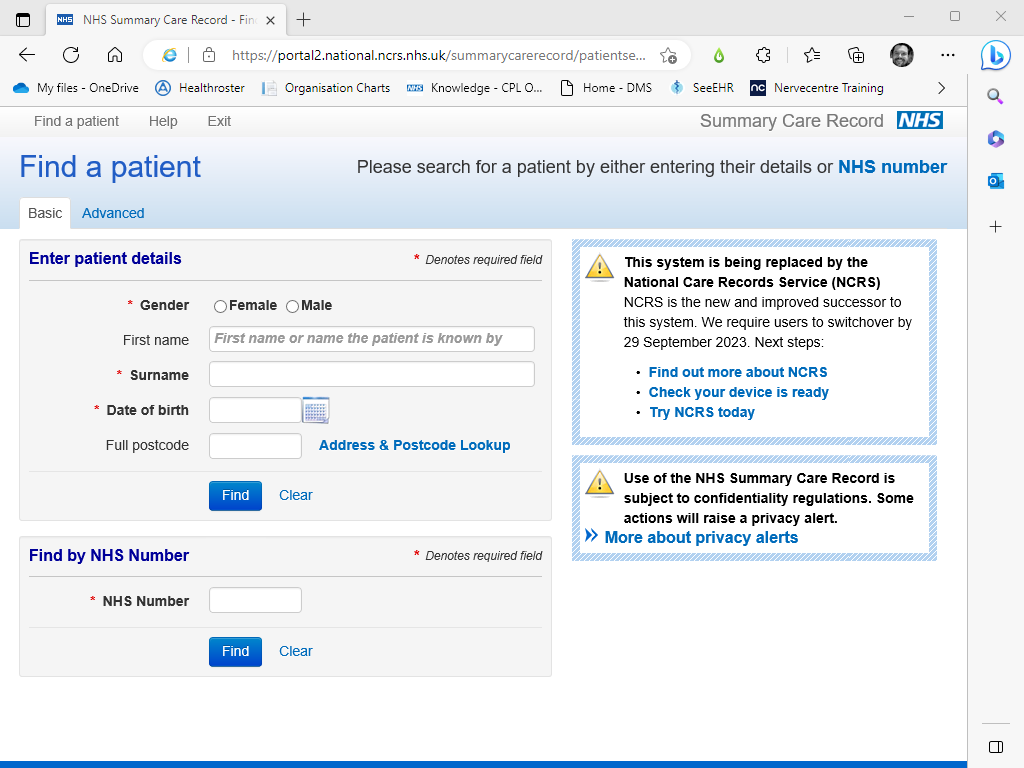Click the NHS number link in heading
This screenshot has width=1024, height=768.
coord(892,167)
